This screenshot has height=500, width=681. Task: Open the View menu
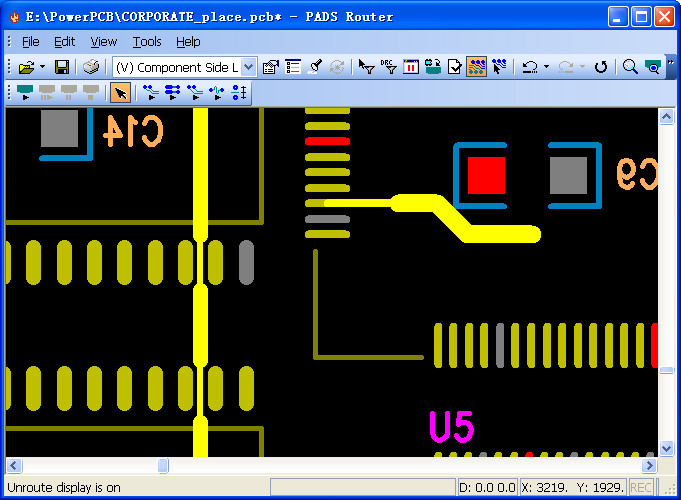click(x=103, y=41)
